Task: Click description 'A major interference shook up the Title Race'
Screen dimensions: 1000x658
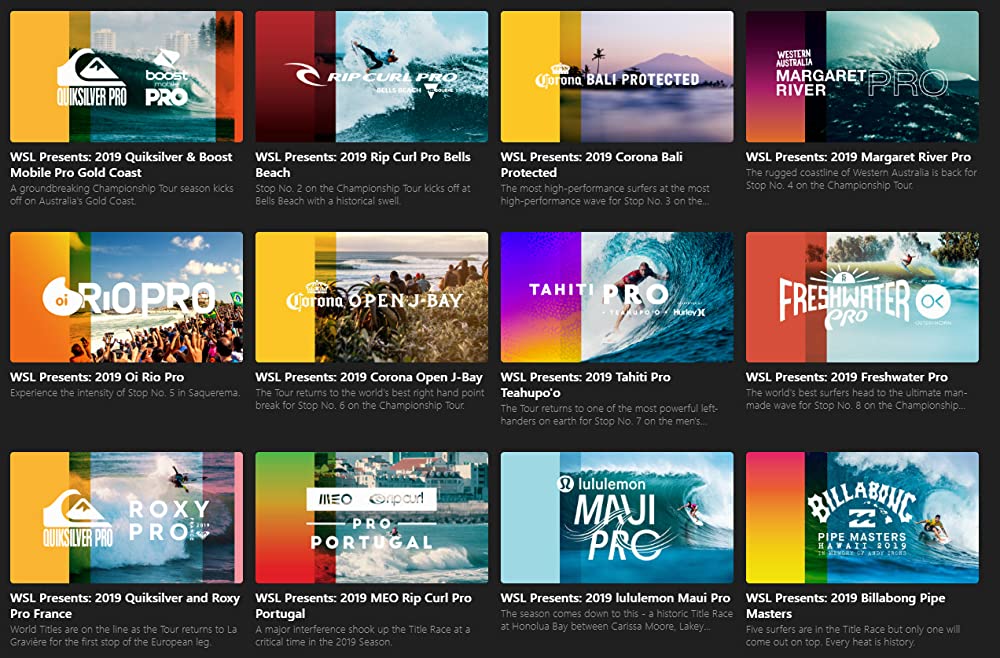Action: point(363,635)
